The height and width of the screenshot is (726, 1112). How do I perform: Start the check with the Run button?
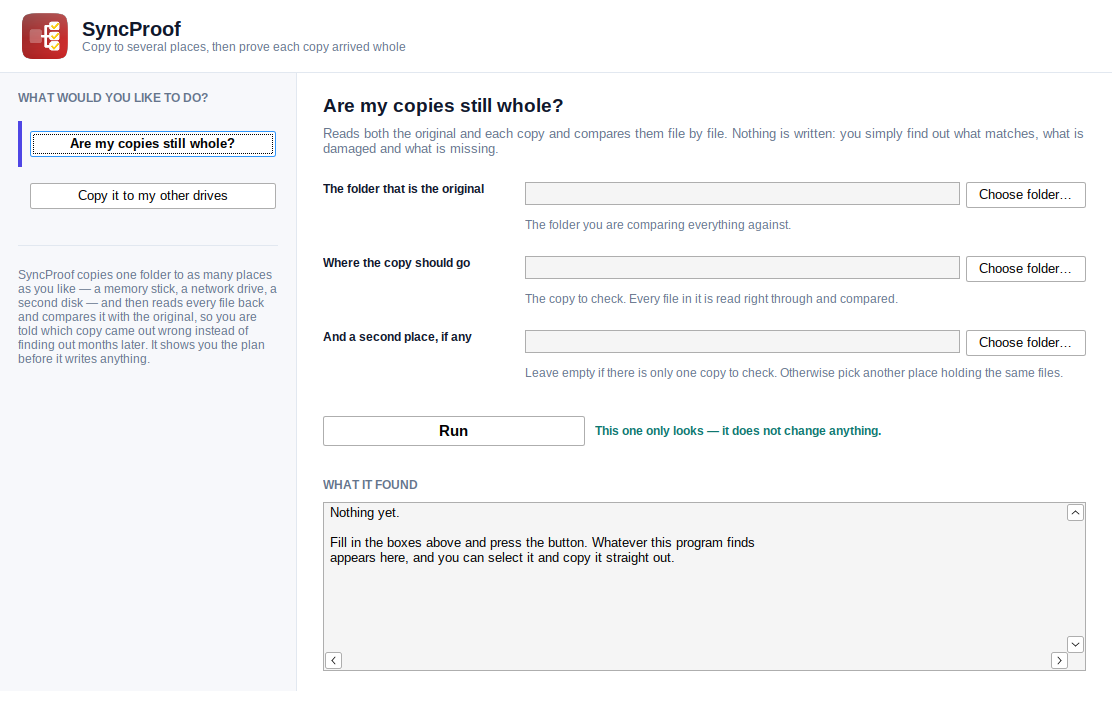(454, 431)
